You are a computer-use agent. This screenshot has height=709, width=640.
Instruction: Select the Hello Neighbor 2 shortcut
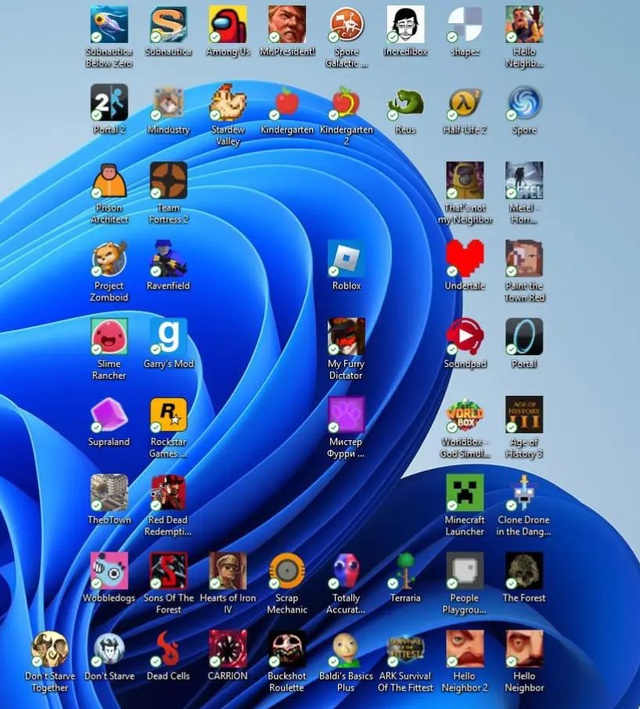point(465,649)
